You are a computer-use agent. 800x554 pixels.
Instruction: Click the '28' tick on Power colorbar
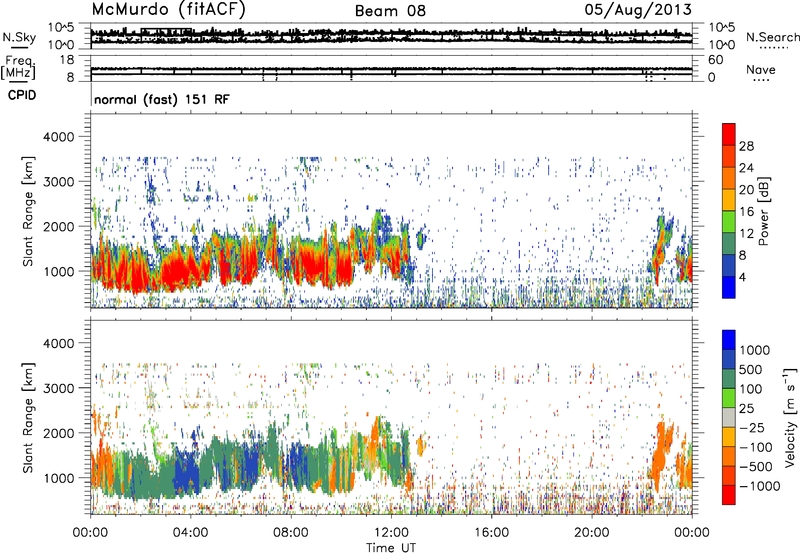click(746, 146)
